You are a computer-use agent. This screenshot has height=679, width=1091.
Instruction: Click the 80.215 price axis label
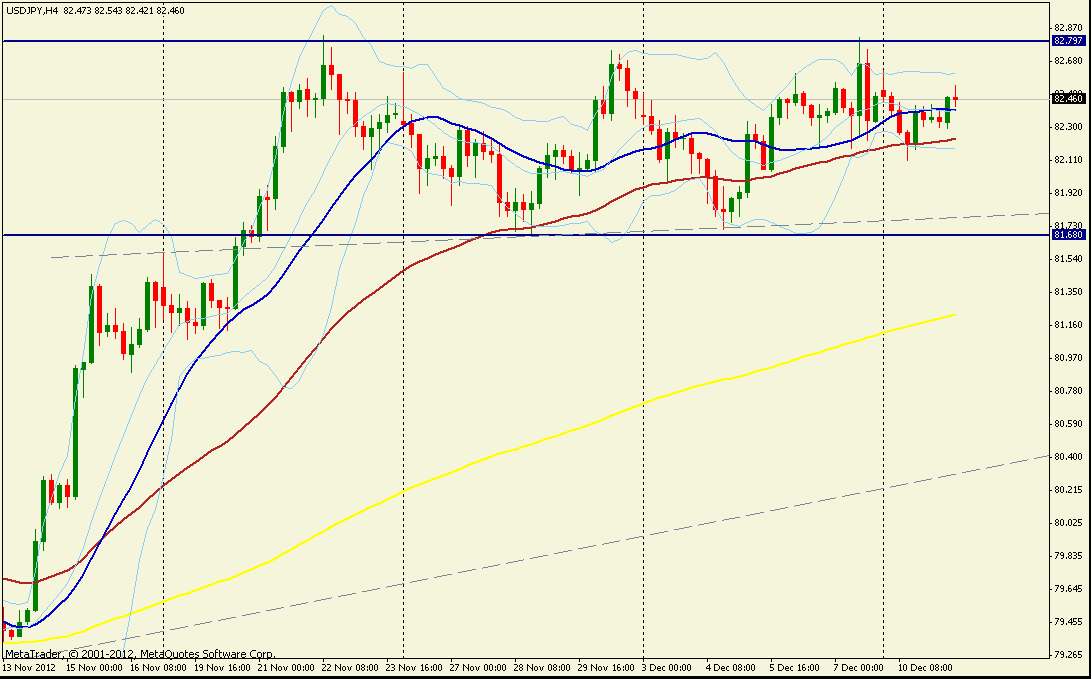[1069, 490]
